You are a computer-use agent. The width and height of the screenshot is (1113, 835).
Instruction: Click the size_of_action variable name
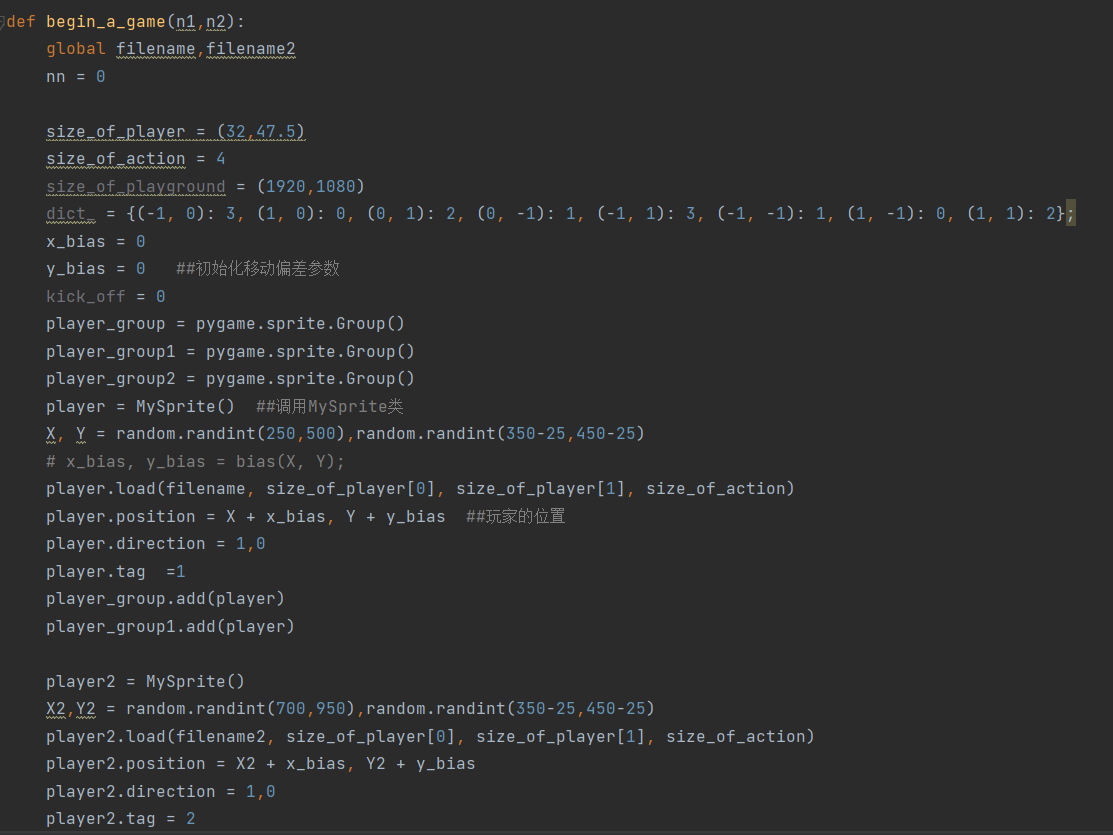[x=115, y=158]
